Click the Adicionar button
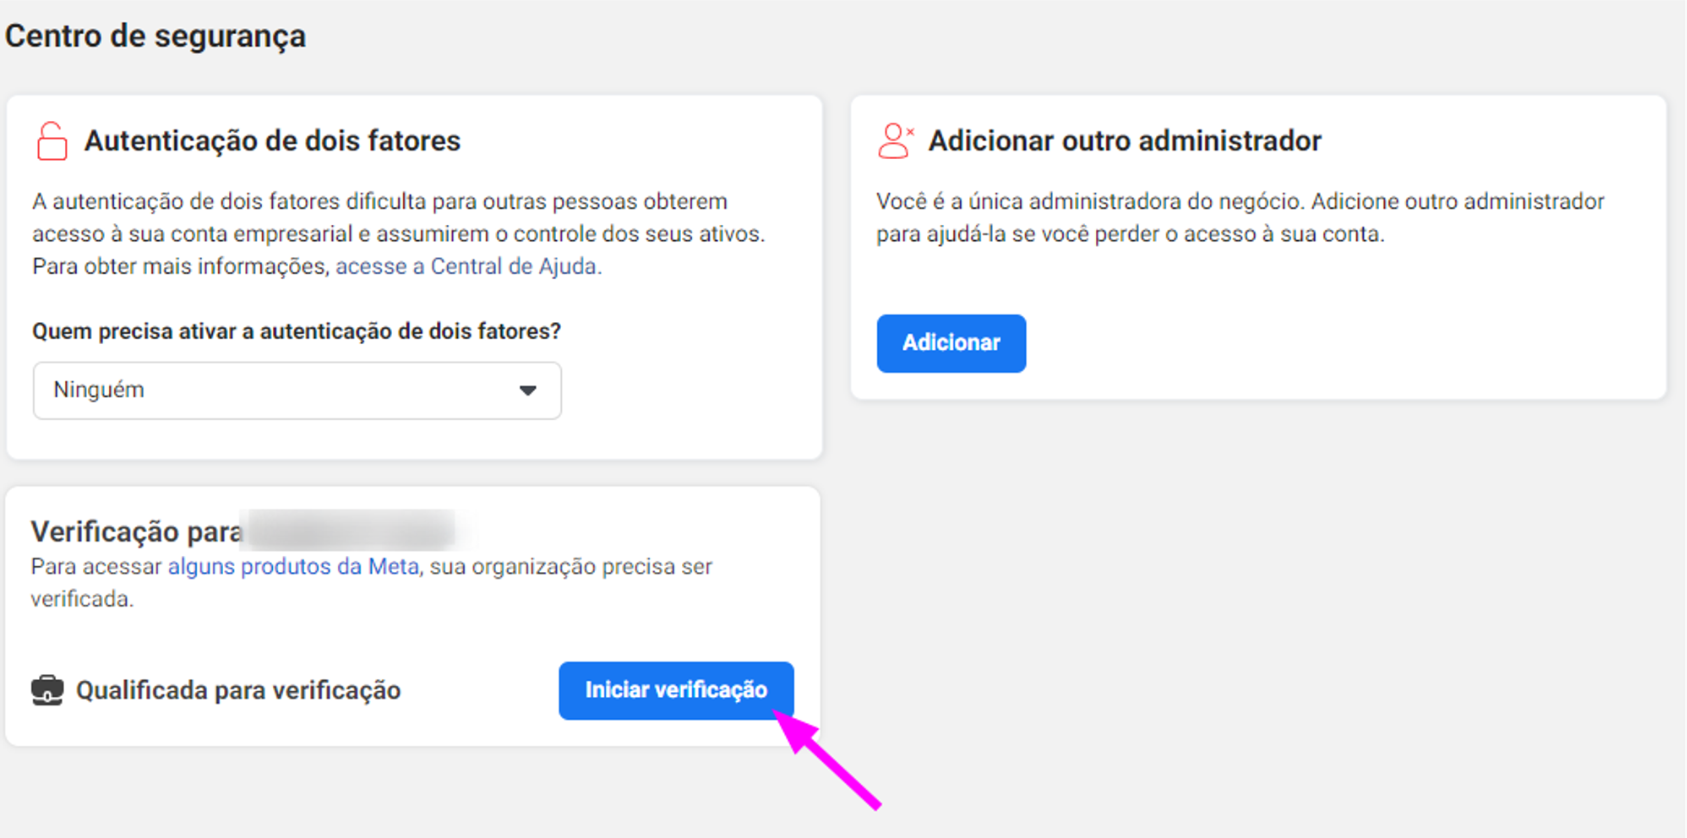 click(x=951, y=343)
